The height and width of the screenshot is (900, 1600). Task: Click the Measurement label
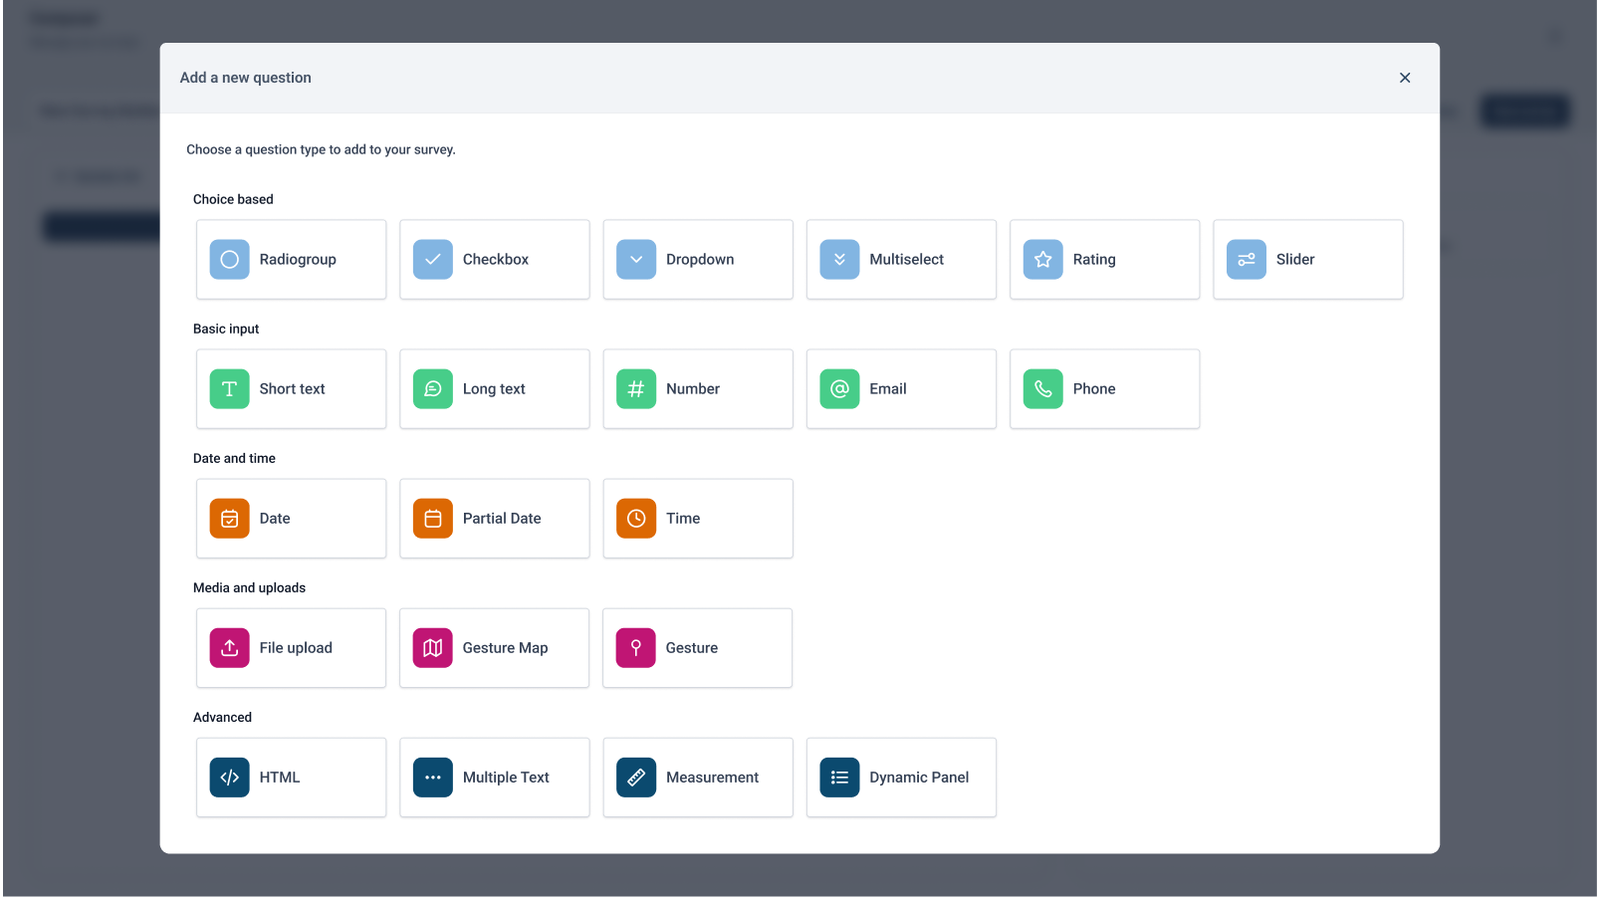pos(712,777)
